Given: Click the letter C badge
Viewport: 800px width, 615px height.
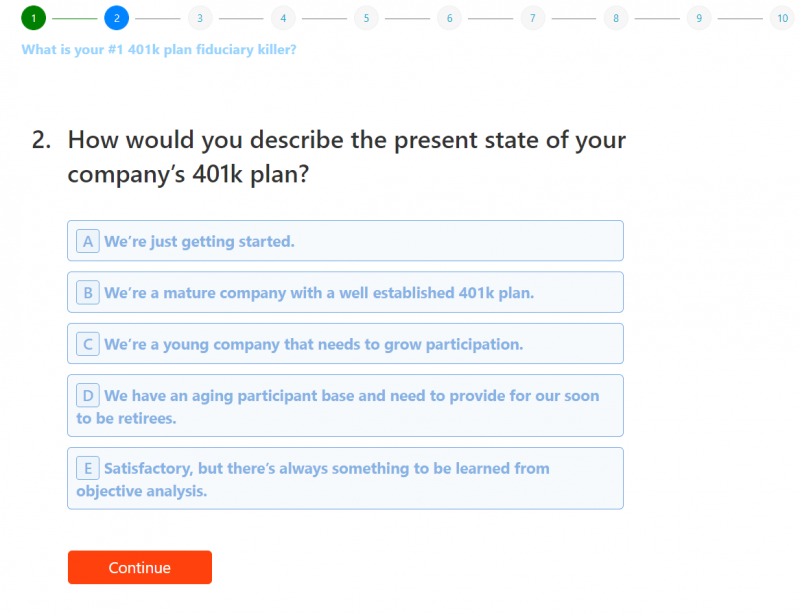Looking at the screenshot, I should click(88, 344).
